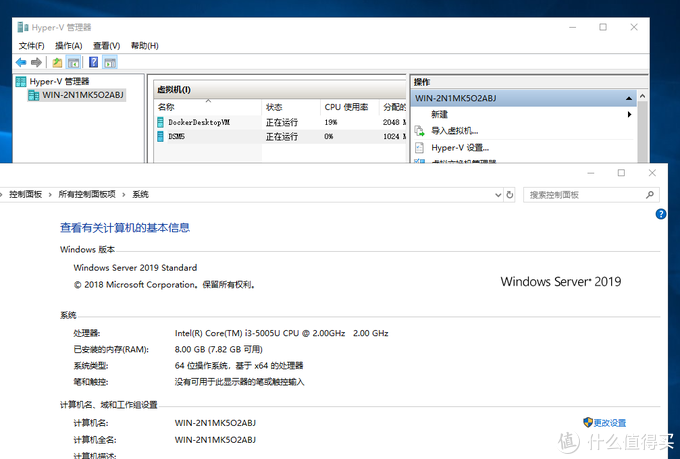Click 系统 in the address breadcrumb
680x459 pixels.
tap(140, 194)
